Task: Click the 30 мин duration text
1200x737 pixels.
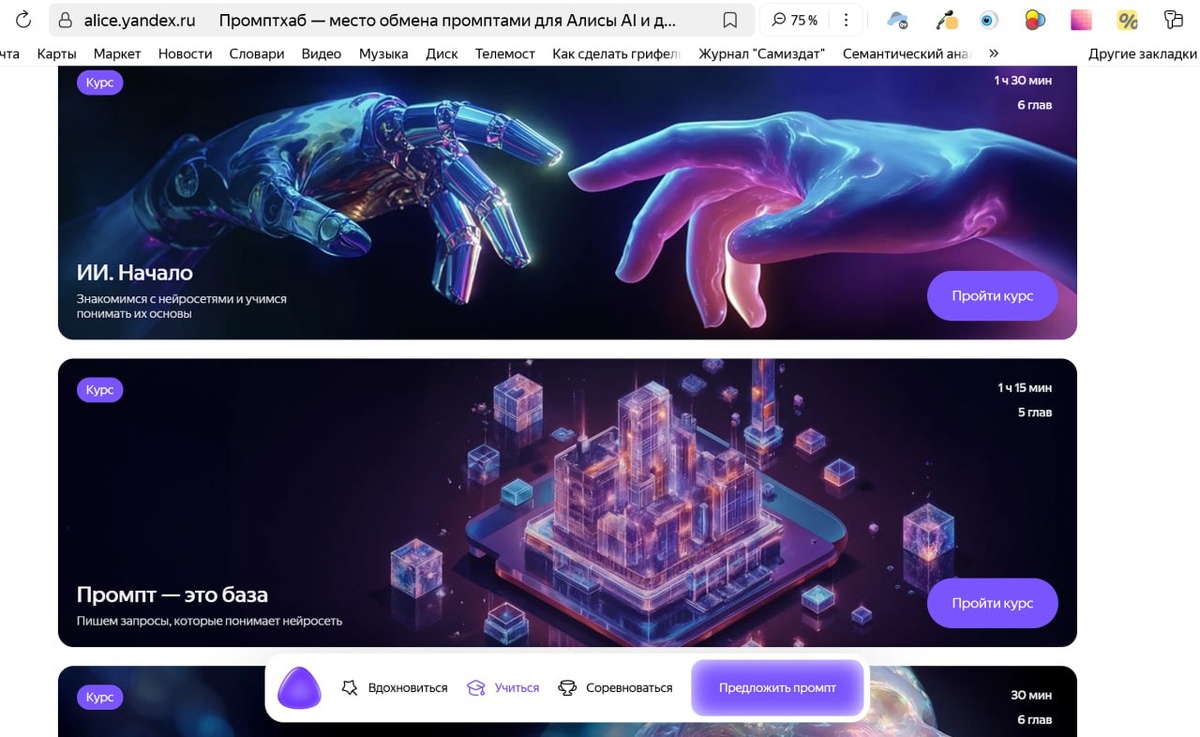Action: tap(1031, 695)
